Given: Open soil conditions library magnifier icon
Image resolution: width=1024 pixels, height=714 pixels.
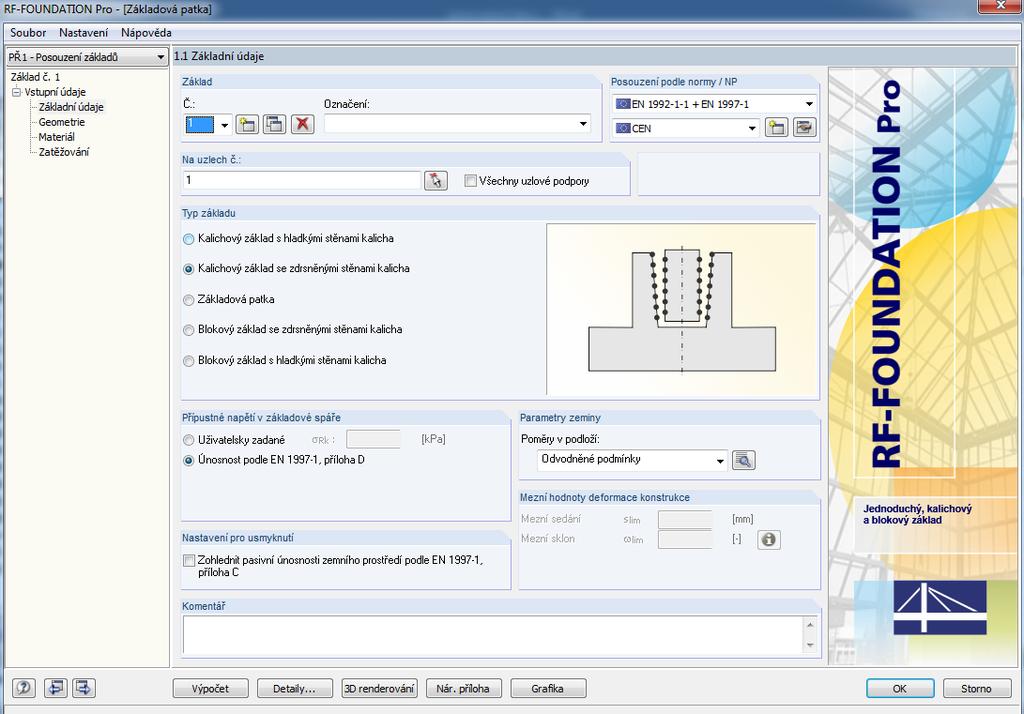Looking at the screenshot, I should pos(743,460).
